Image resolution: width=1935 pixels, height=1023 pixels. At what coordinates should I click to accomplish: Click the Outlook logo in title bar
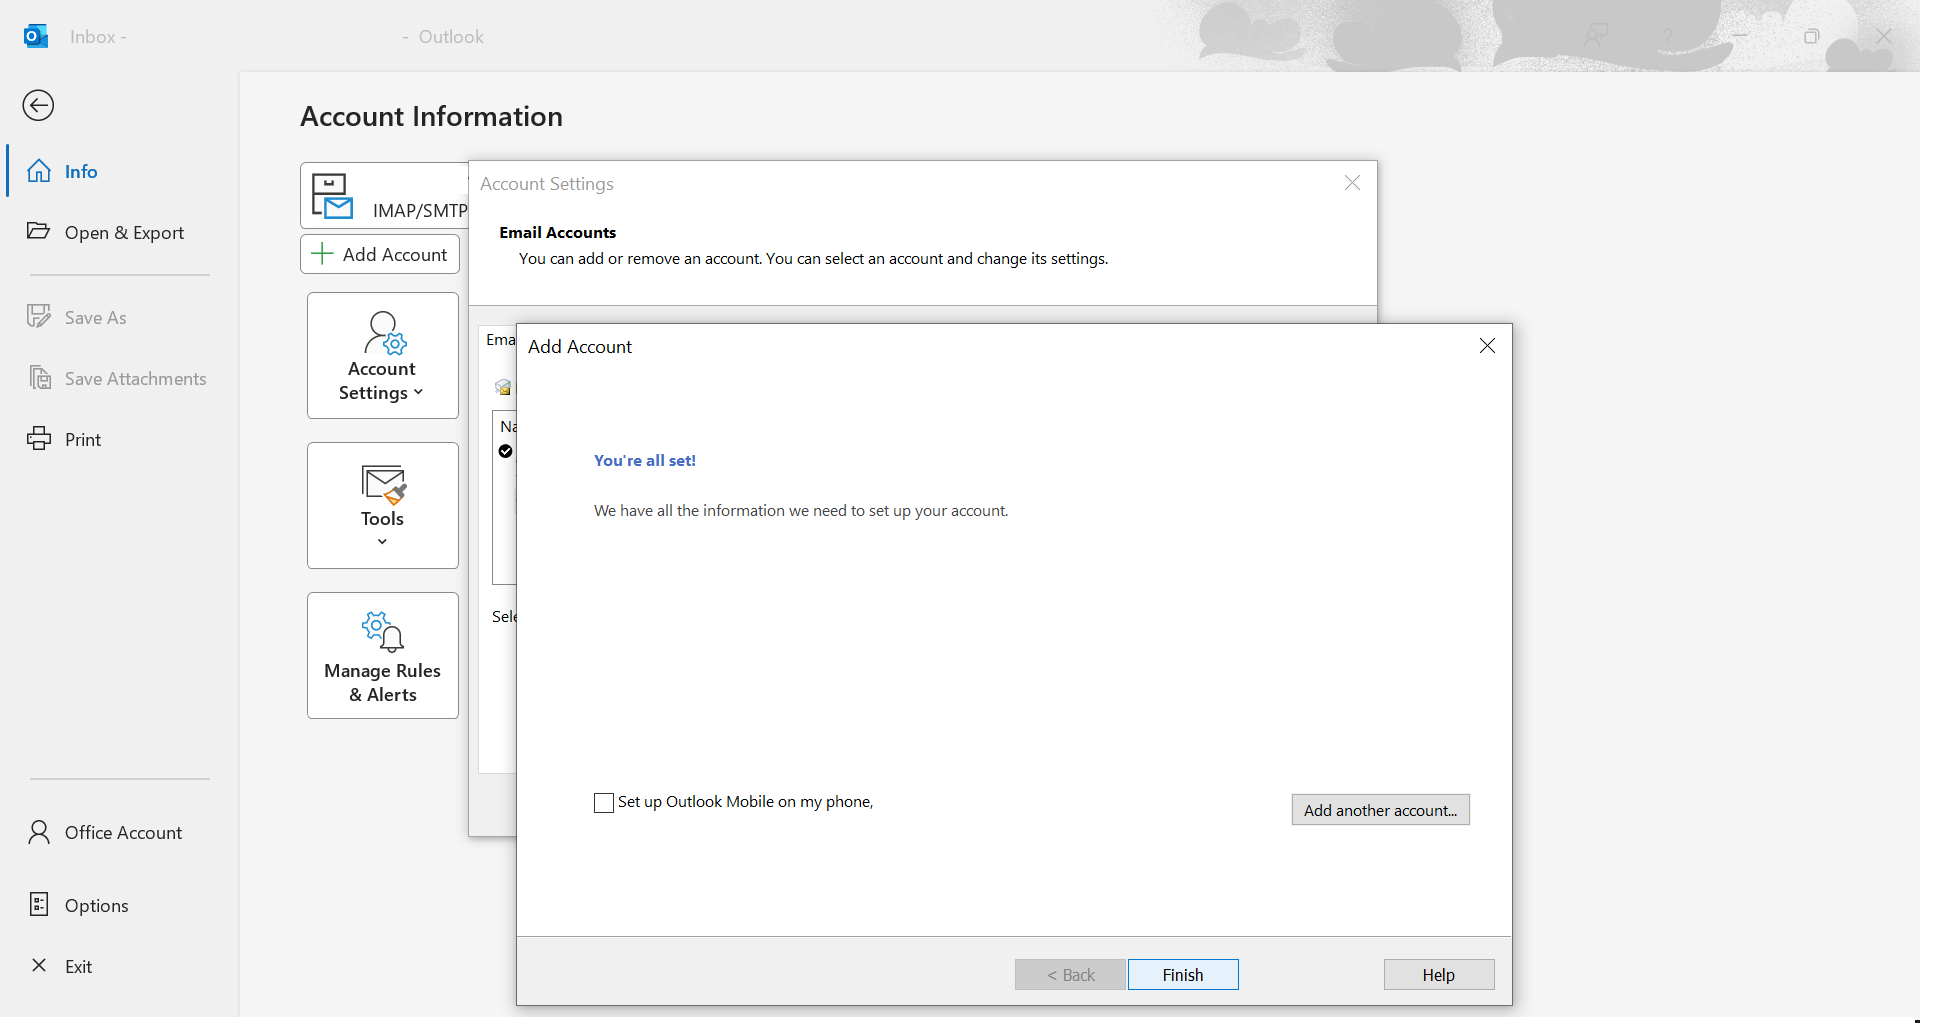[36, 36]
